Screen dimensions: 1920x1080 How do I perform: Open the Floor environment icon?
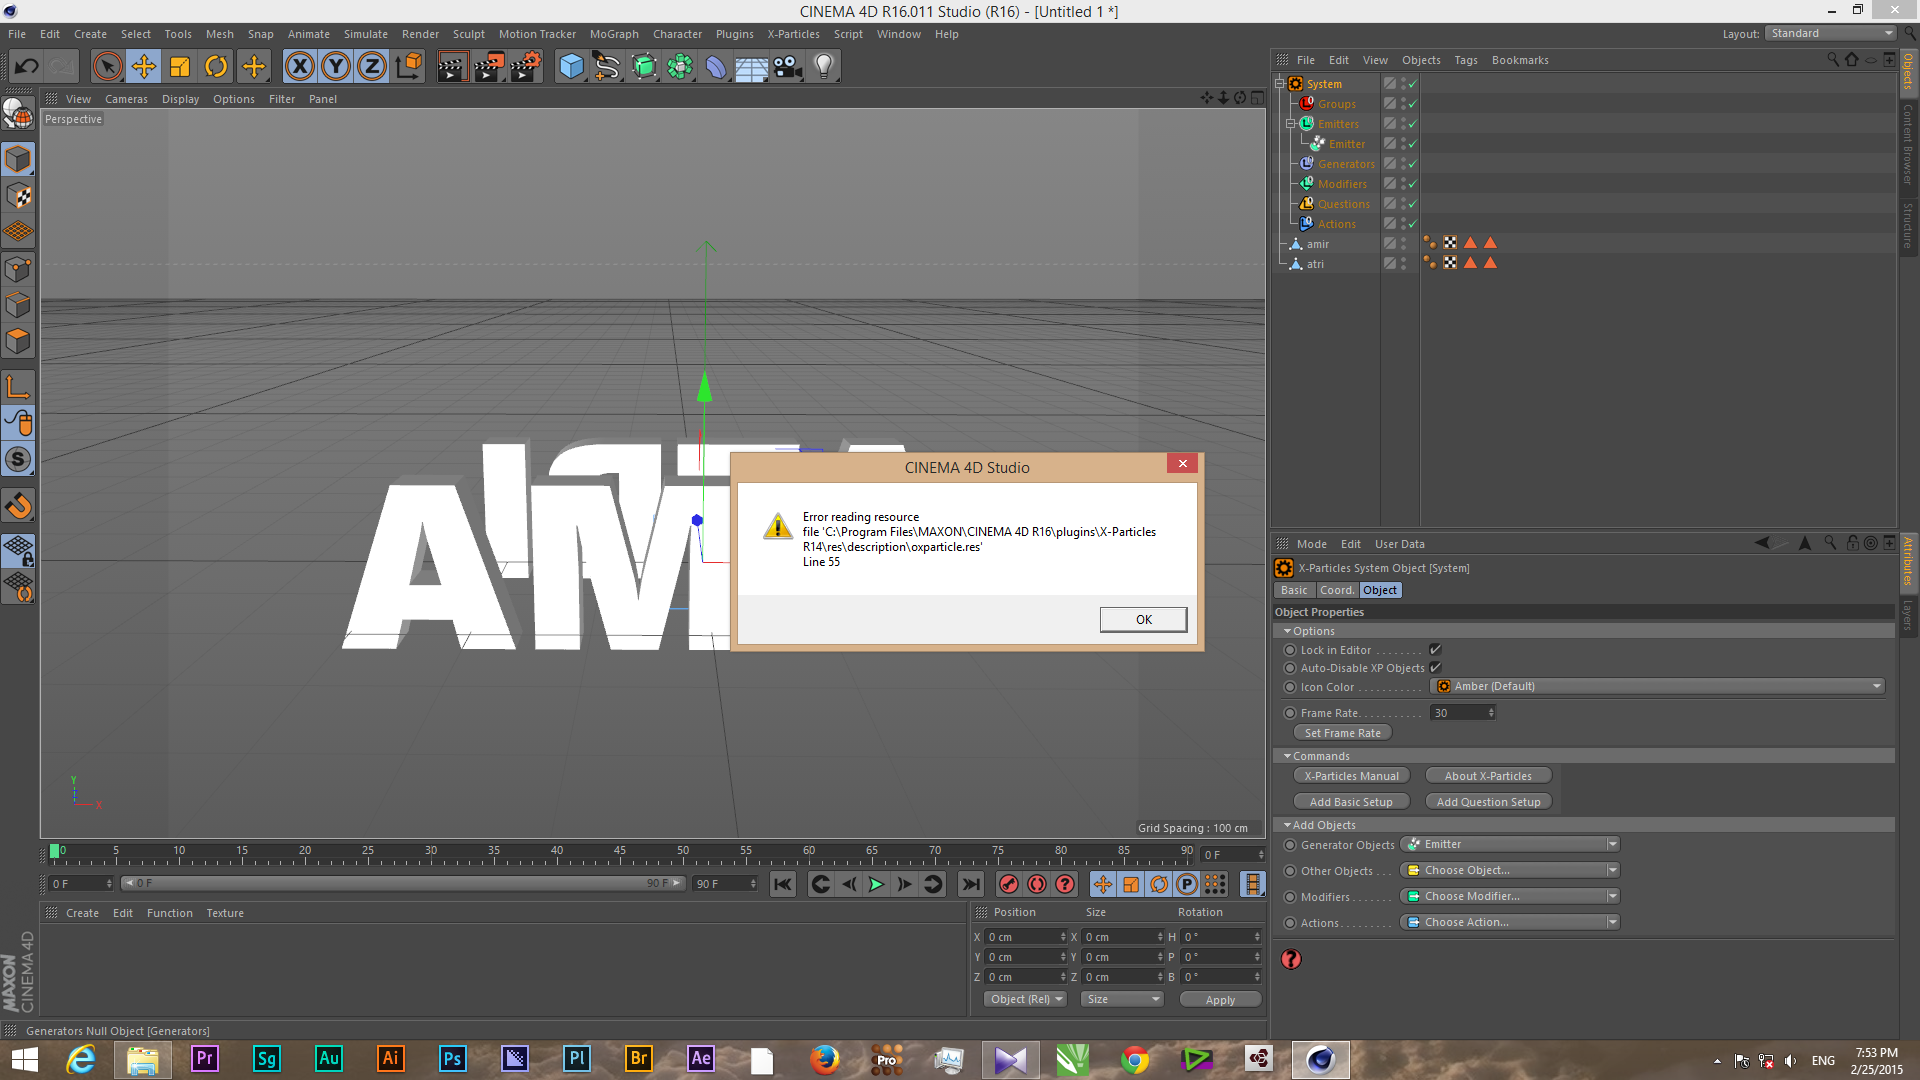click(x=751, y=67)
